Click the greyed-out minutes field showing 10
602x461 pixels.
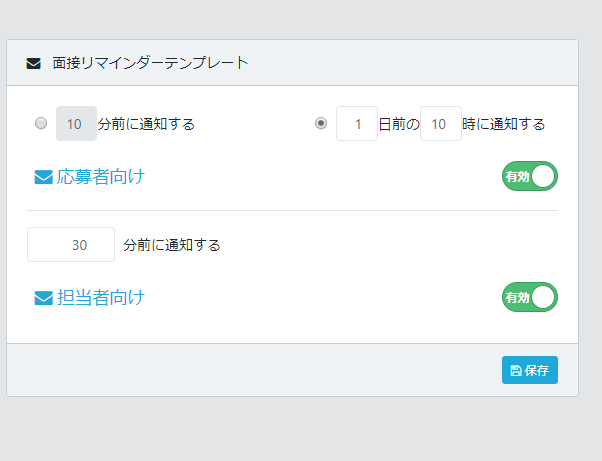pos(76,124)
